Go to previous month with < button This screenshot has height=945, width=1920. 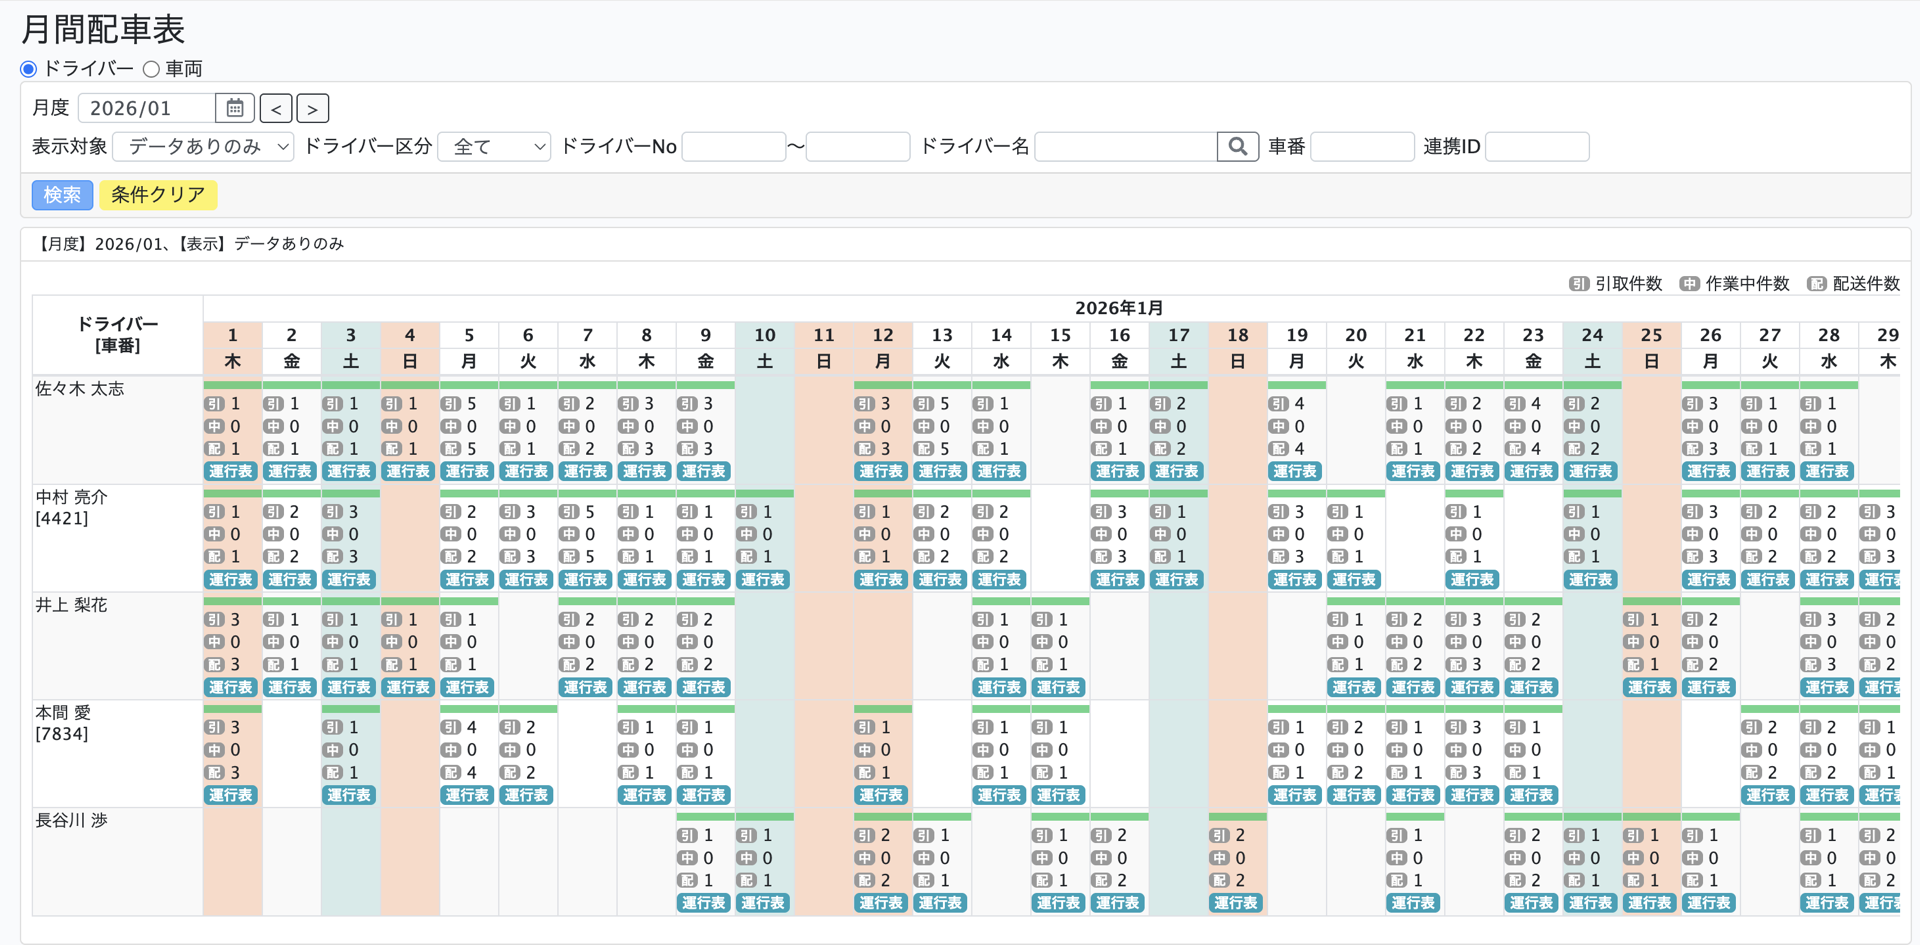click(277, 108)
